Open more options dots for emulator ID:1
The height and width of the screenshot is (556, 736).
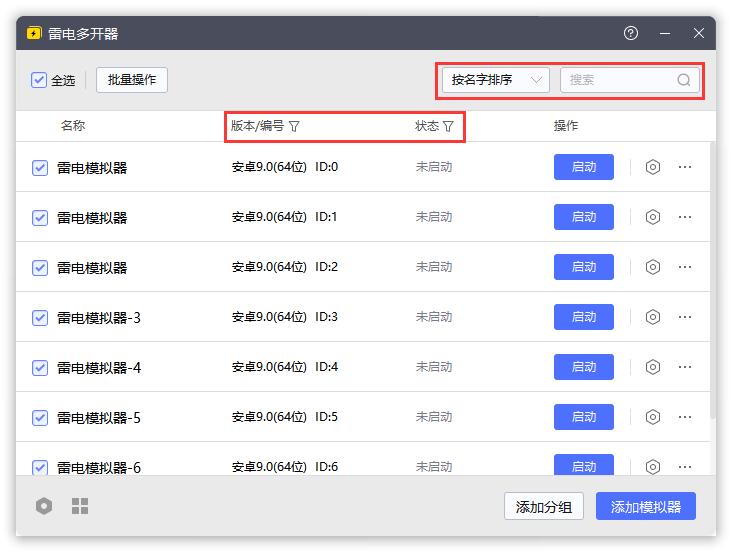(685, 217)
